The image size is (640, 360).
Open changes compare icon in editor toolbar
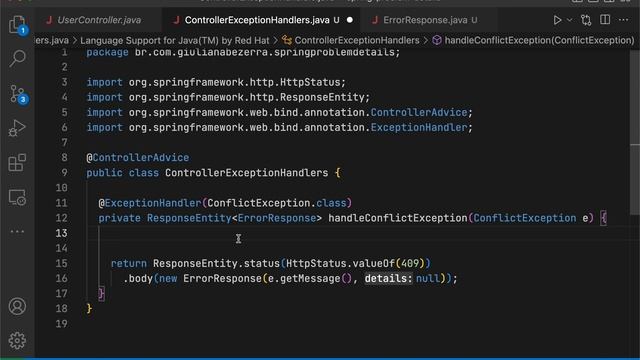[x=586, y=20]
